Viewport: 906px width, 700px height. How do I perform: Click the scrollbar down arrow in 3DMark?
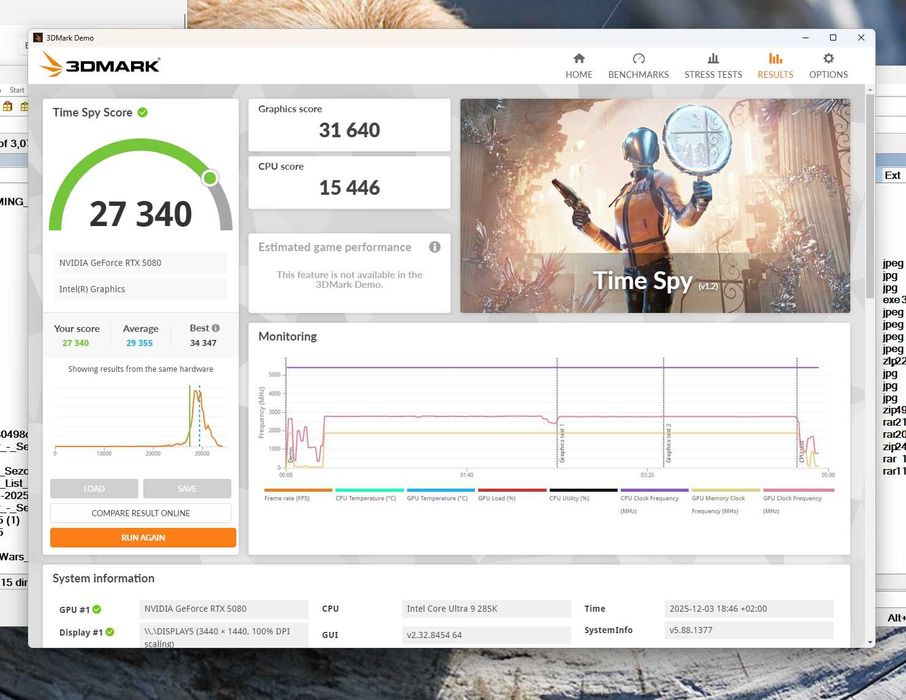870,642
